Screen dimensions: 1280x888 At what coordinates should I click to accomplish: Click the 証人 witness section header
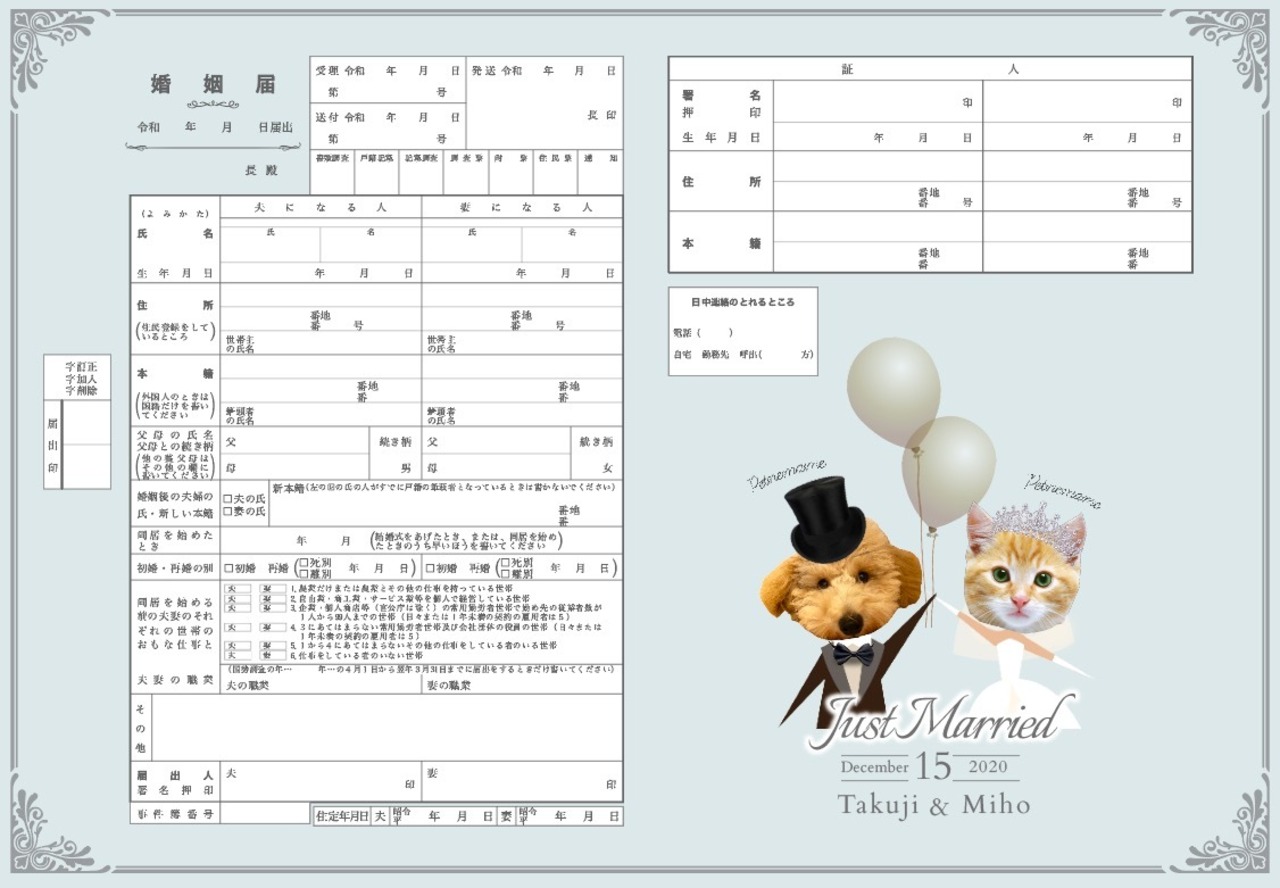coord(930,69)
